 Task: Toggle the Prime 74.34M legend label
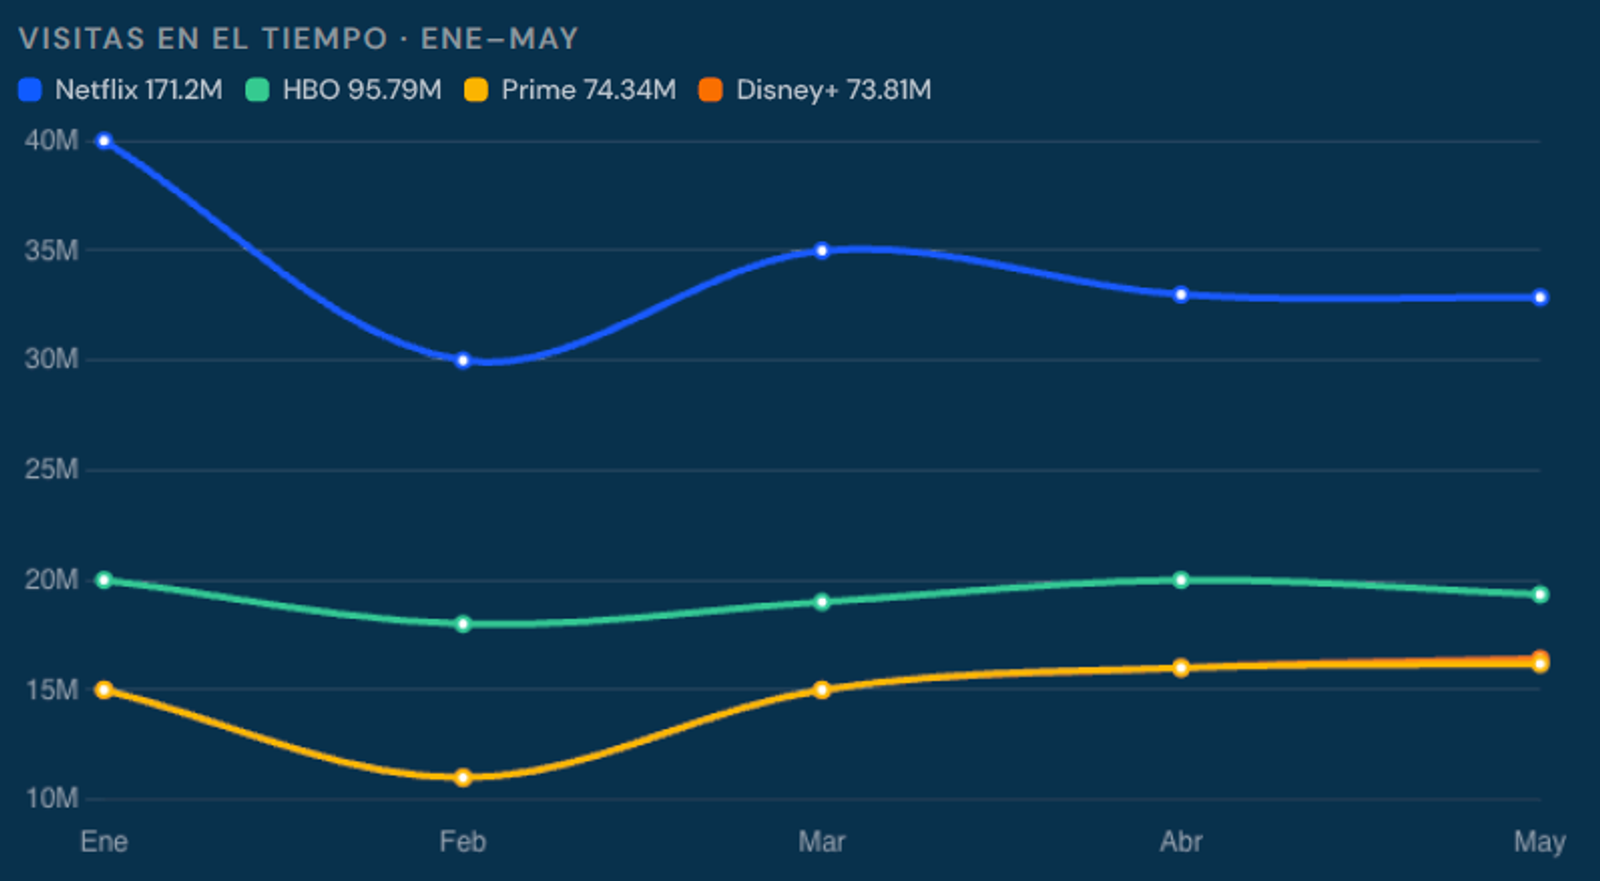coord(588,90)
